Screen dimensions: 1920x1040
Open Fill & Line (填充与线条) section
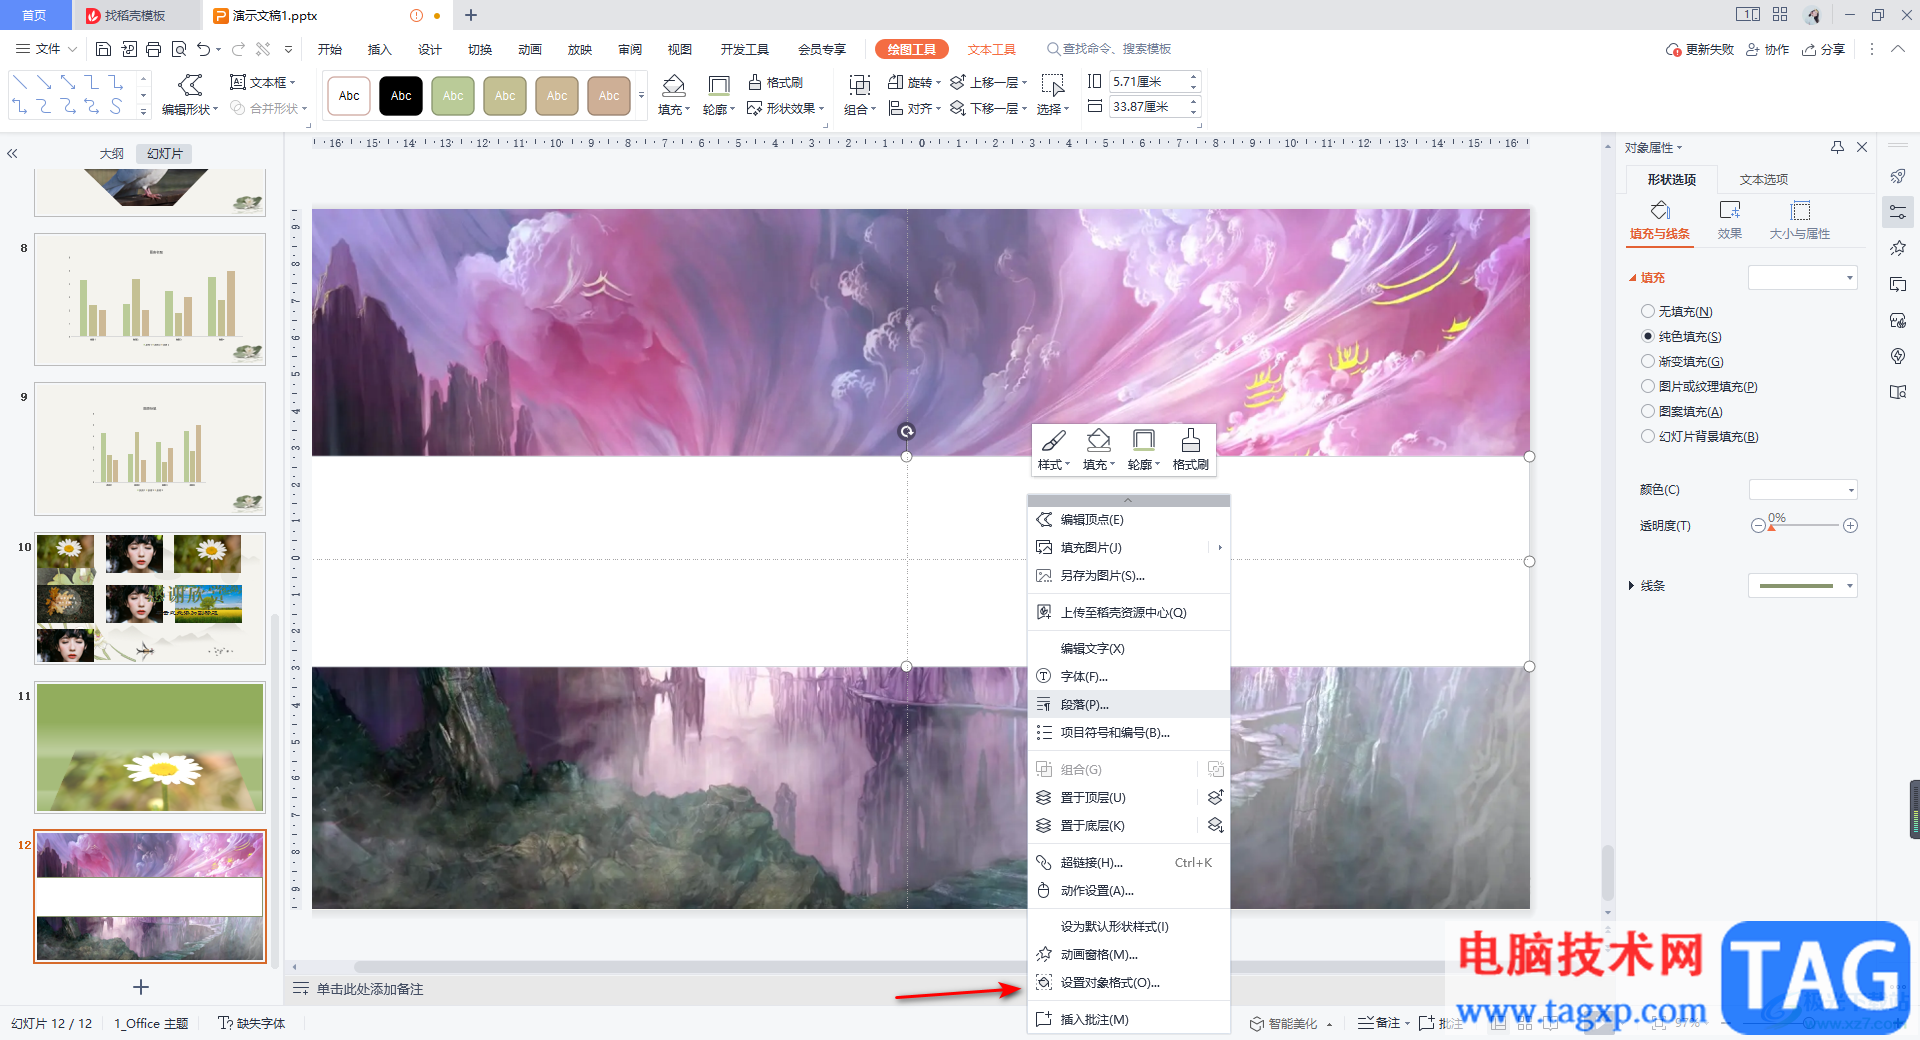click(x=1660, y=221)
